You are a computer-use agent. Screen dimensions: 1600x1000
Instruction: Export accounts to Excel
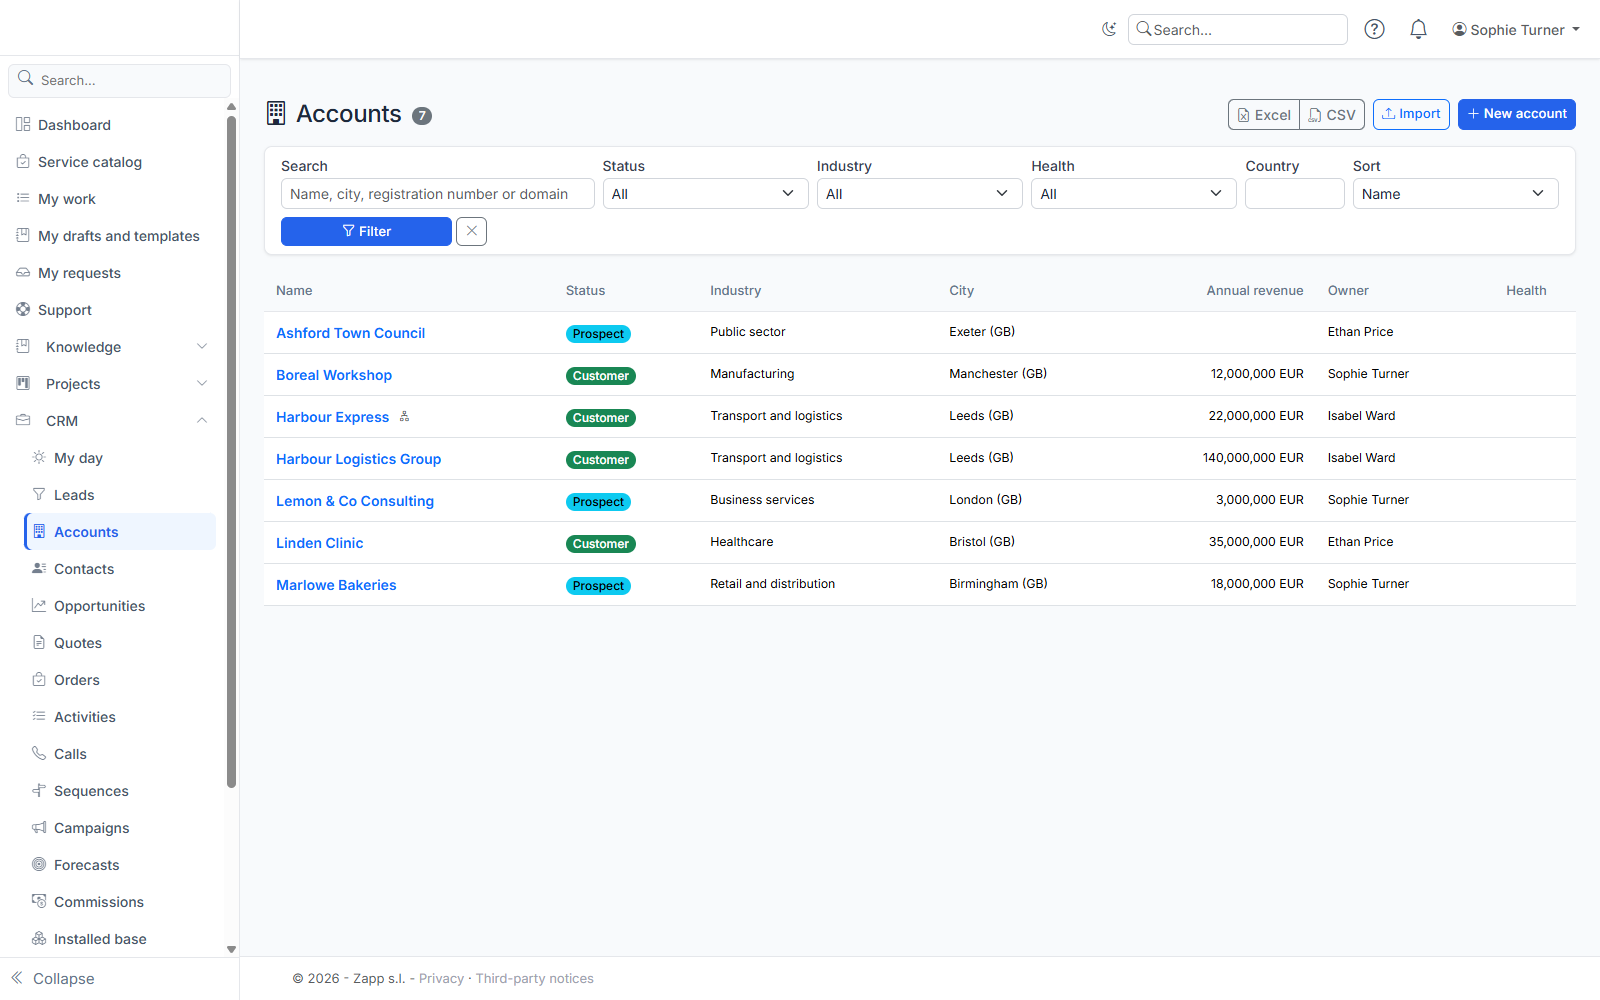(x=1264, y=115)
